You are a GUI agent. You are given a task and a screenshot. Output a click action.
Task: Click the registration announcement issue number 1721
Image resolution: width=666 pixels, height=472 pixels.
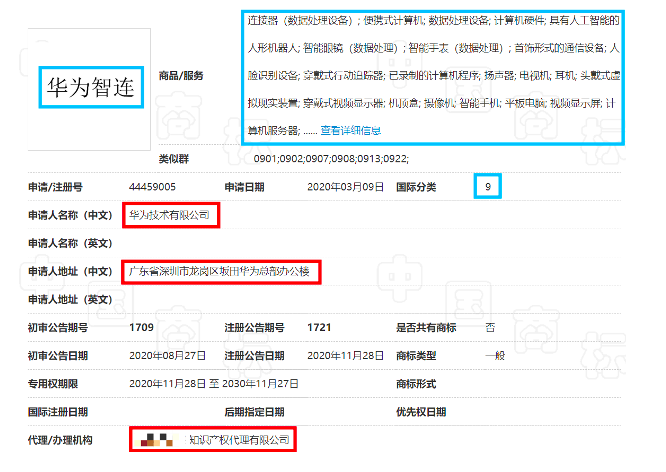(319, 328)
